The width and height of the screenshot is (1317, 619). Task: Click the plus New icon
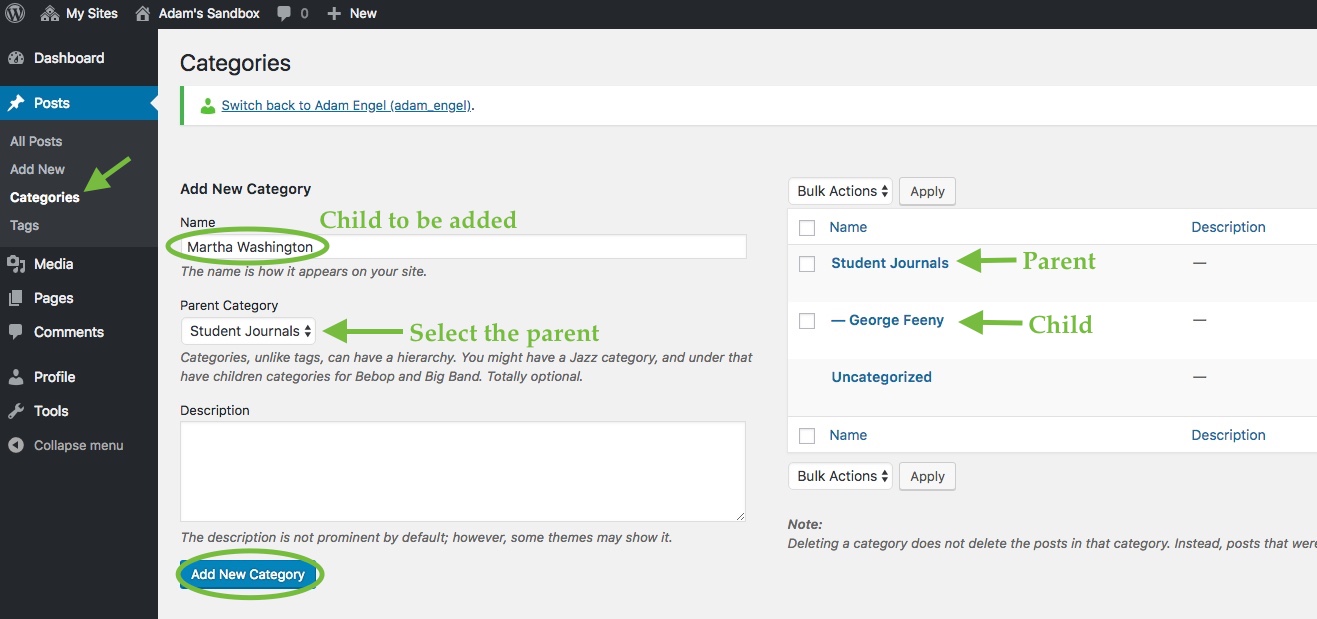[334, 14]
